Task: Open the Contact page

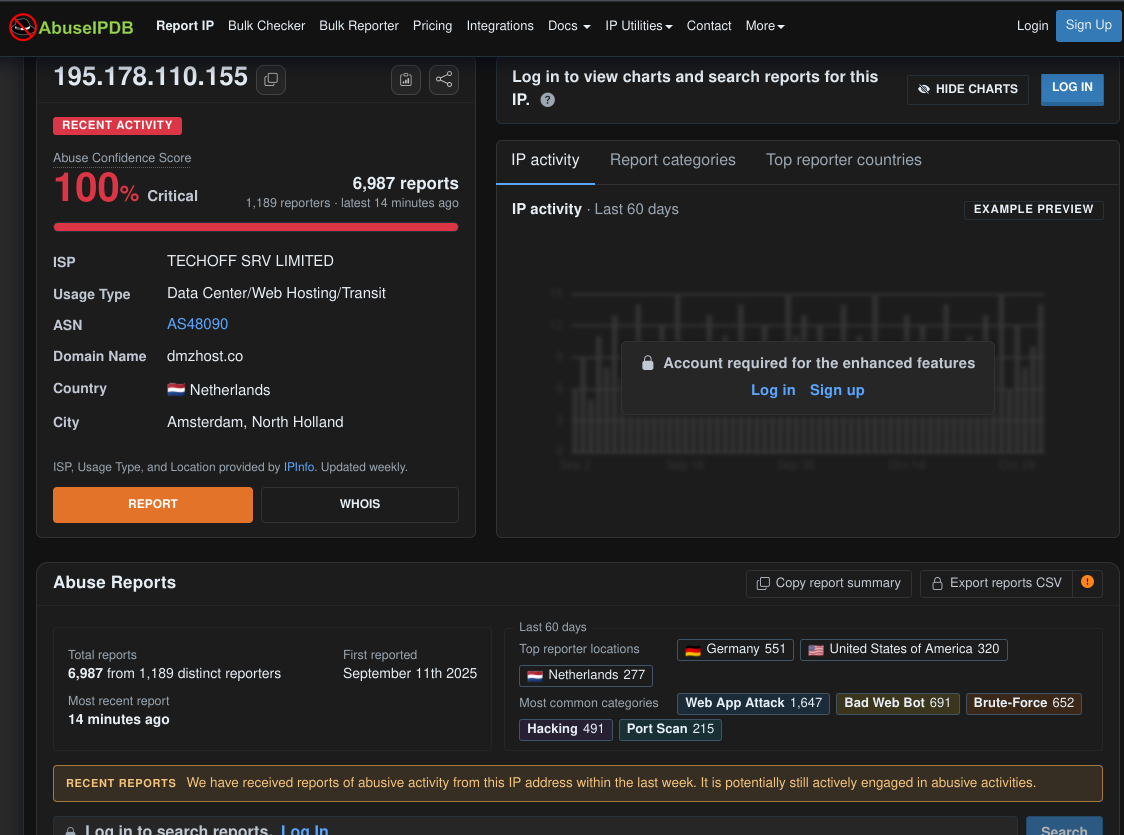Action: pyautogui.click(x=709, y=26)
